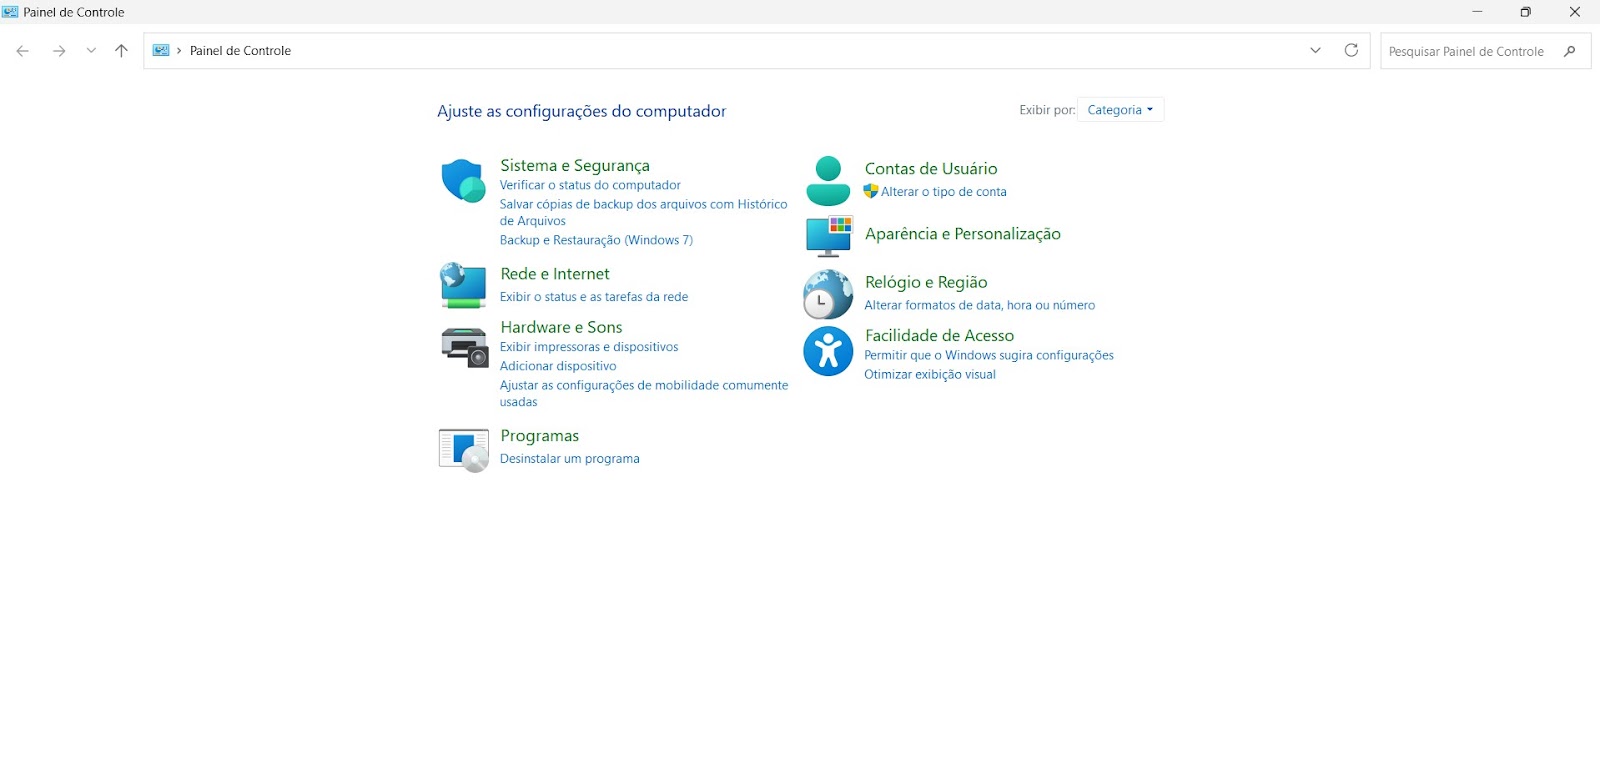1600x769 pixels.
Task: Open Backup e Restauração (Windows 7)
Action: [x=596, y=240]
